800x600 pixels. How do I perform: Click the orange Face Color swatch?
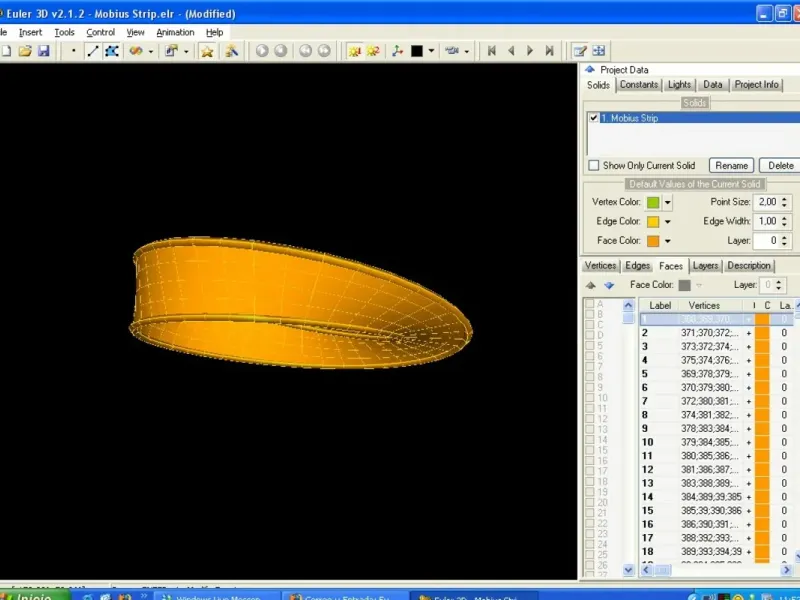pyautogui.click(x=653, y=241)
